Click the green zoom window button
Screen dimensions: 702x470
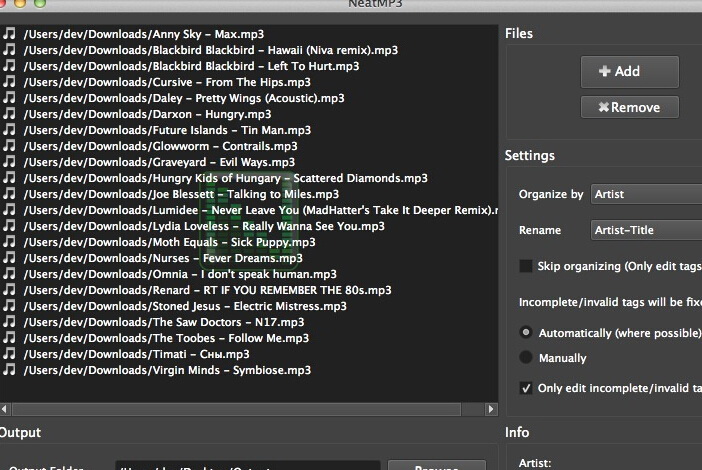tap(40, 4)
